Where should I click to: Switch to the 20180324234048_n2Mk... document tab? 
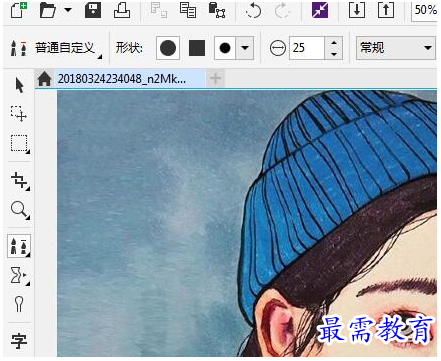pyautogui.click(x=122, y=79)
